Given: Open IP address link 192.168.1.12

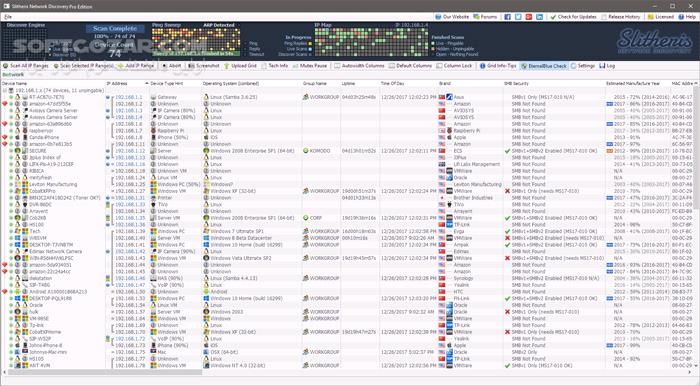Looking at the screenshot, I should click(130, 151).
